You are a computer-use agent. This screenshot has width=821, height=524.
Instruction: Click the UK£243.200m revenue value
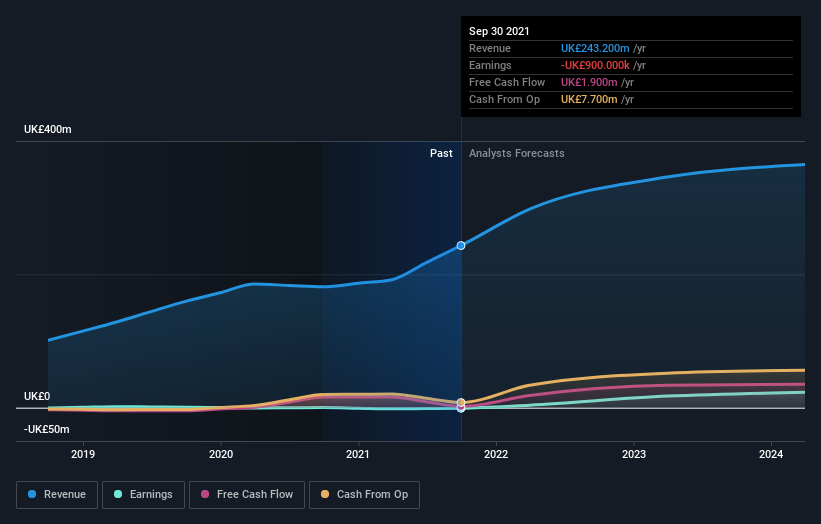(x=595, y=48)
